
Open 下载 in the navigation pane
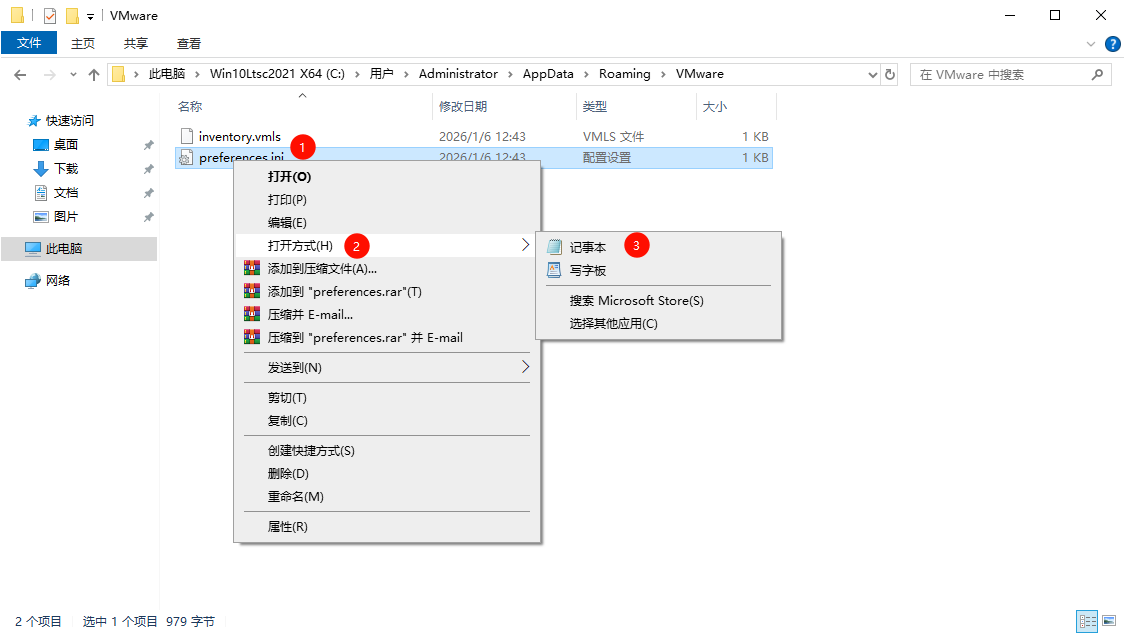(x=66, y=169)
